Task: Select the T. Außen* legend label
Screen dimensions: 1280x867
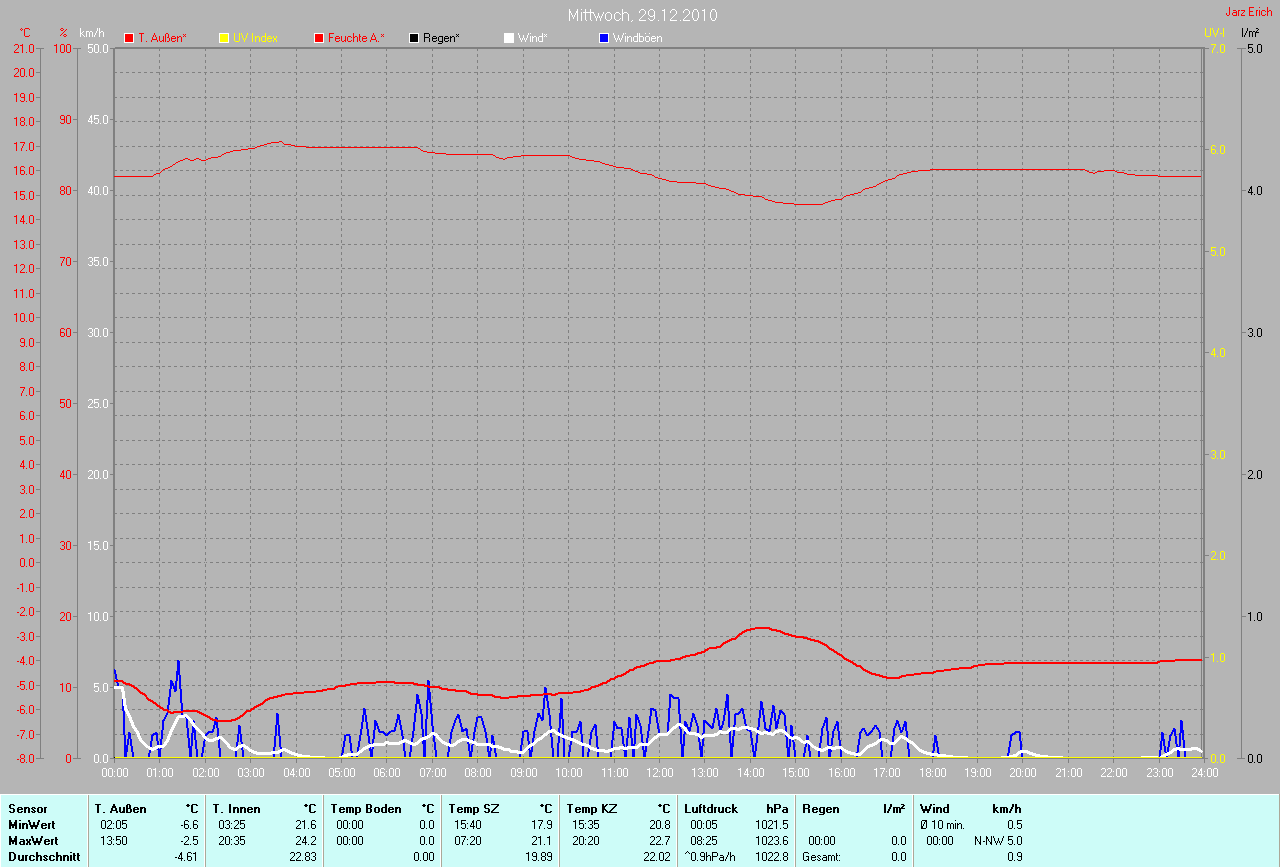Action: [x=162, y=38]
